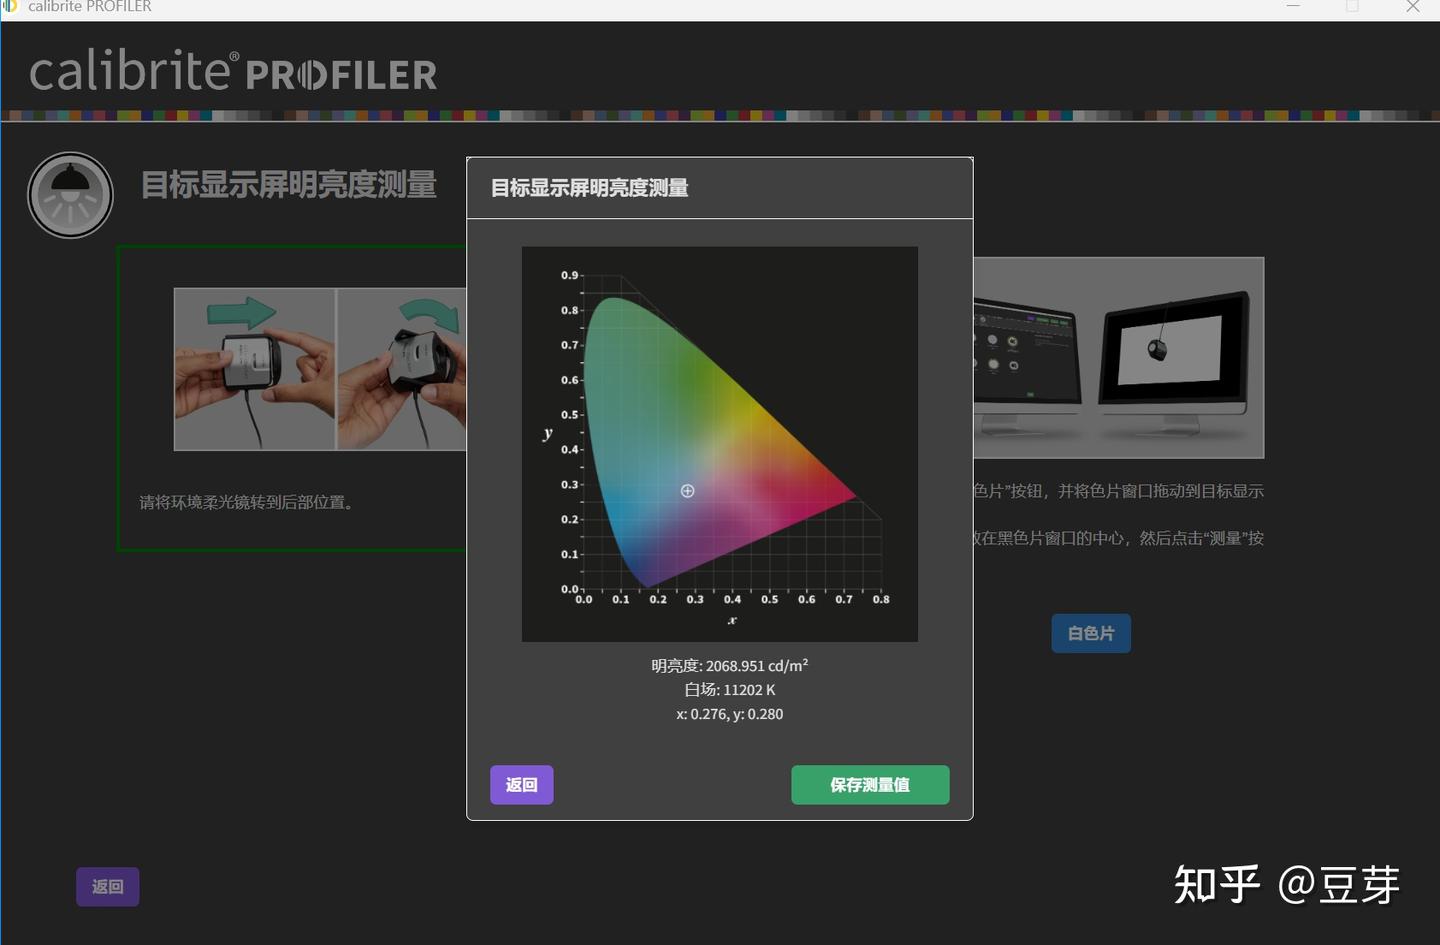Minimize the calibrite PROFILER window

(1293, 7)
